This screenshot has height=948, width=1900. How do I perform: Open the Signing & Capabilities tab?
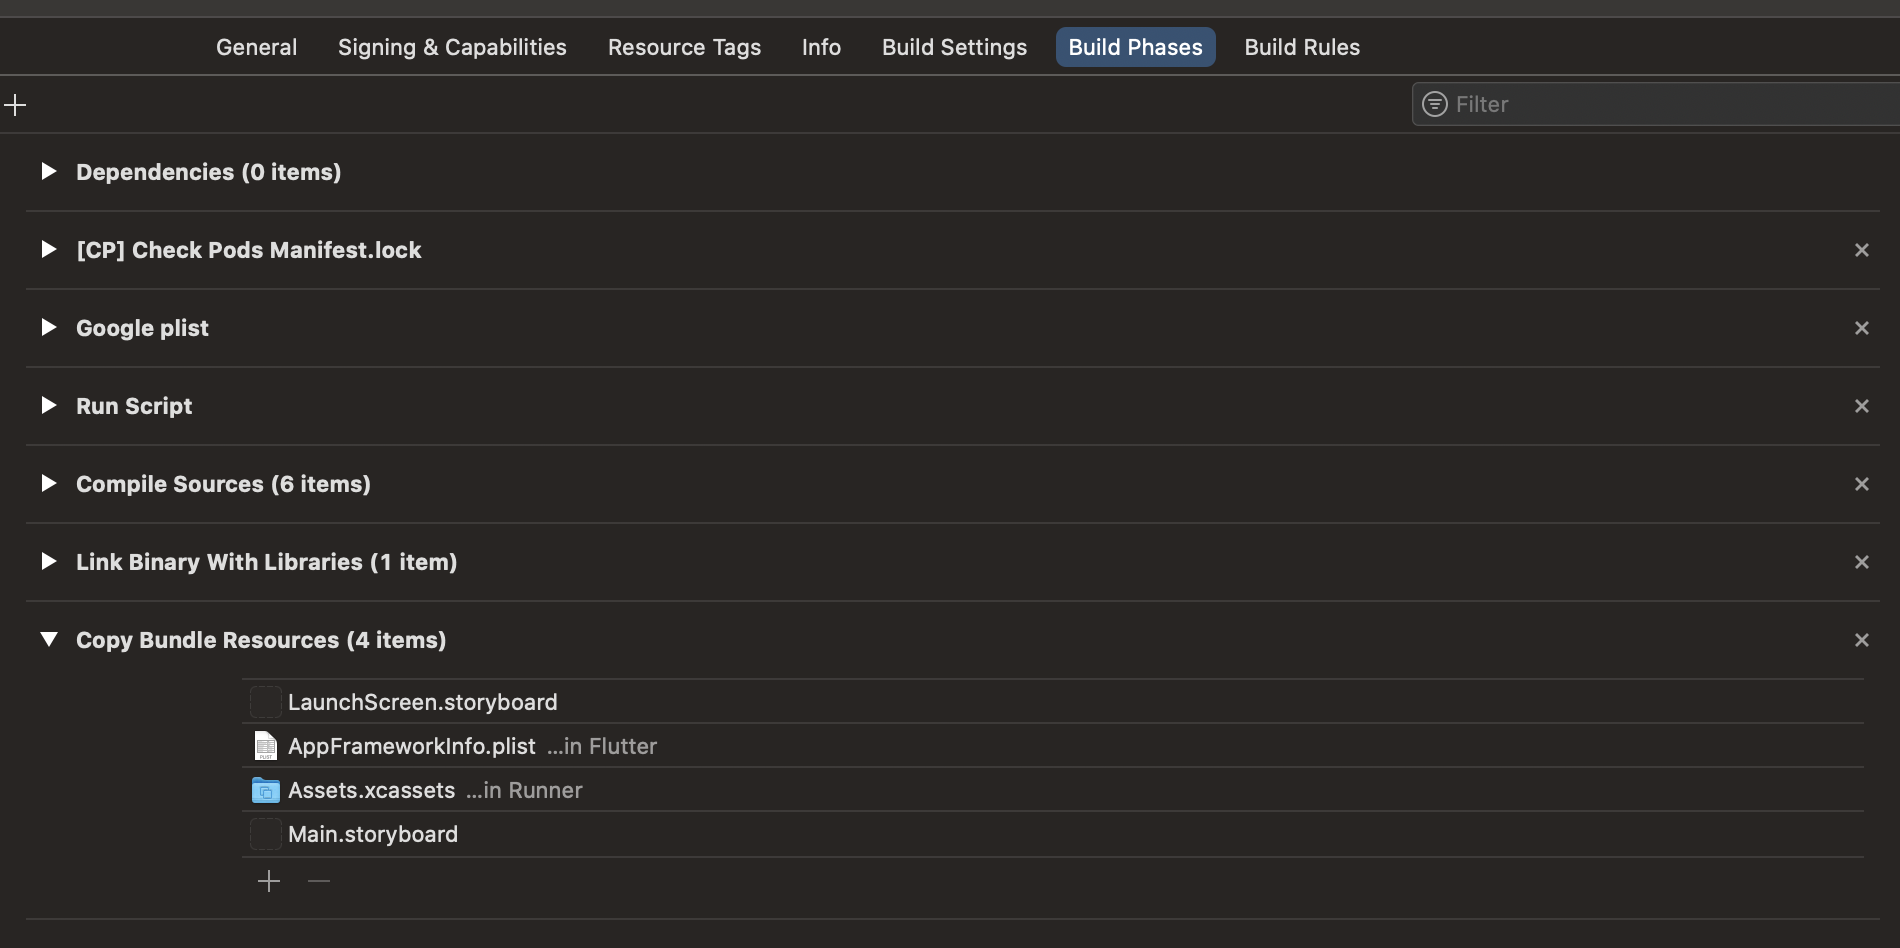coord(452,47)
